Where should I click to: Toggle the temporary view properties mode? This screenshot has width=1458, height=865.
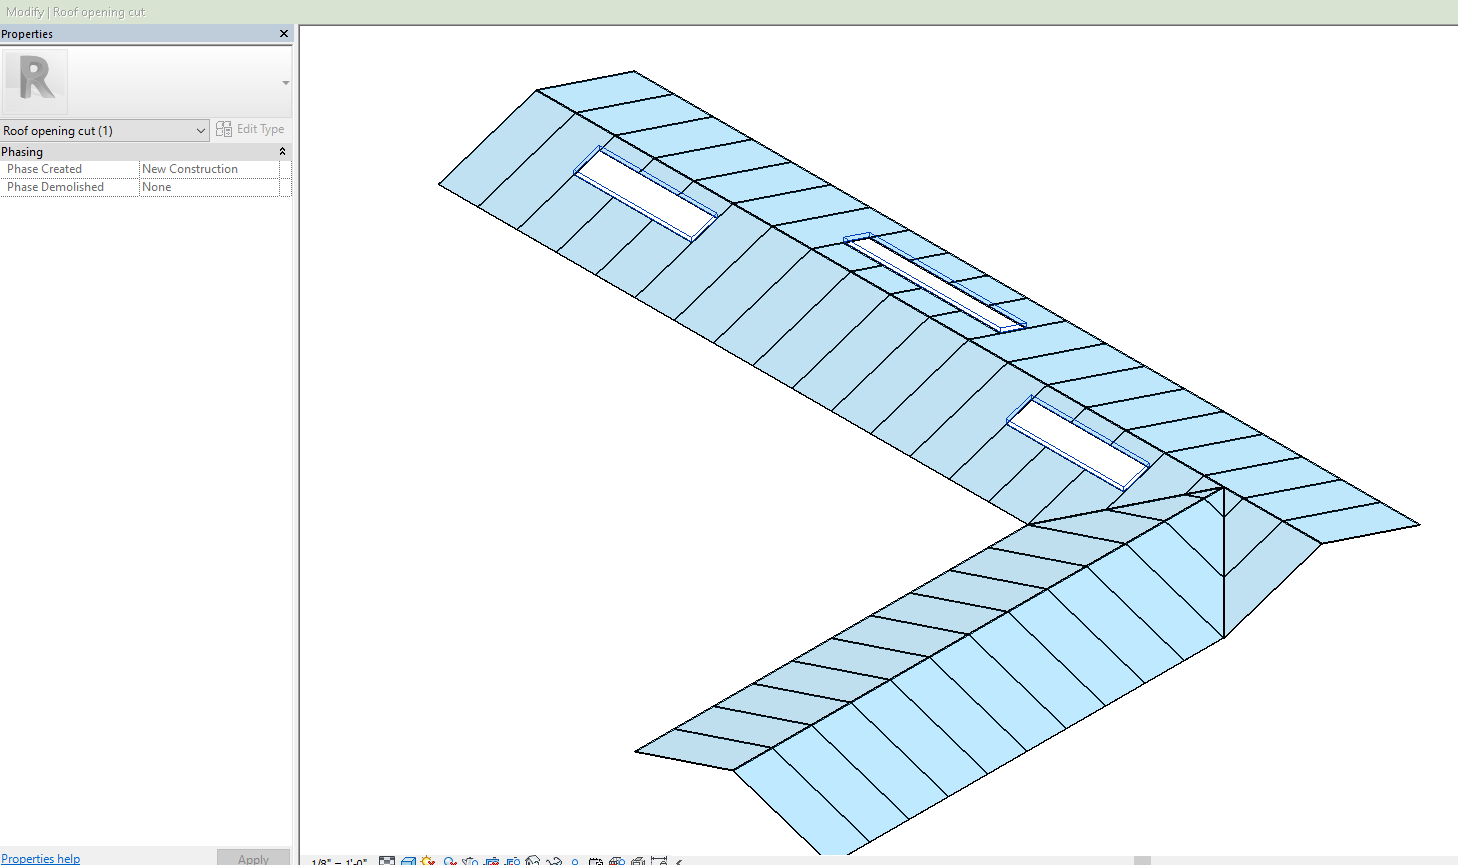coord(597,859)
